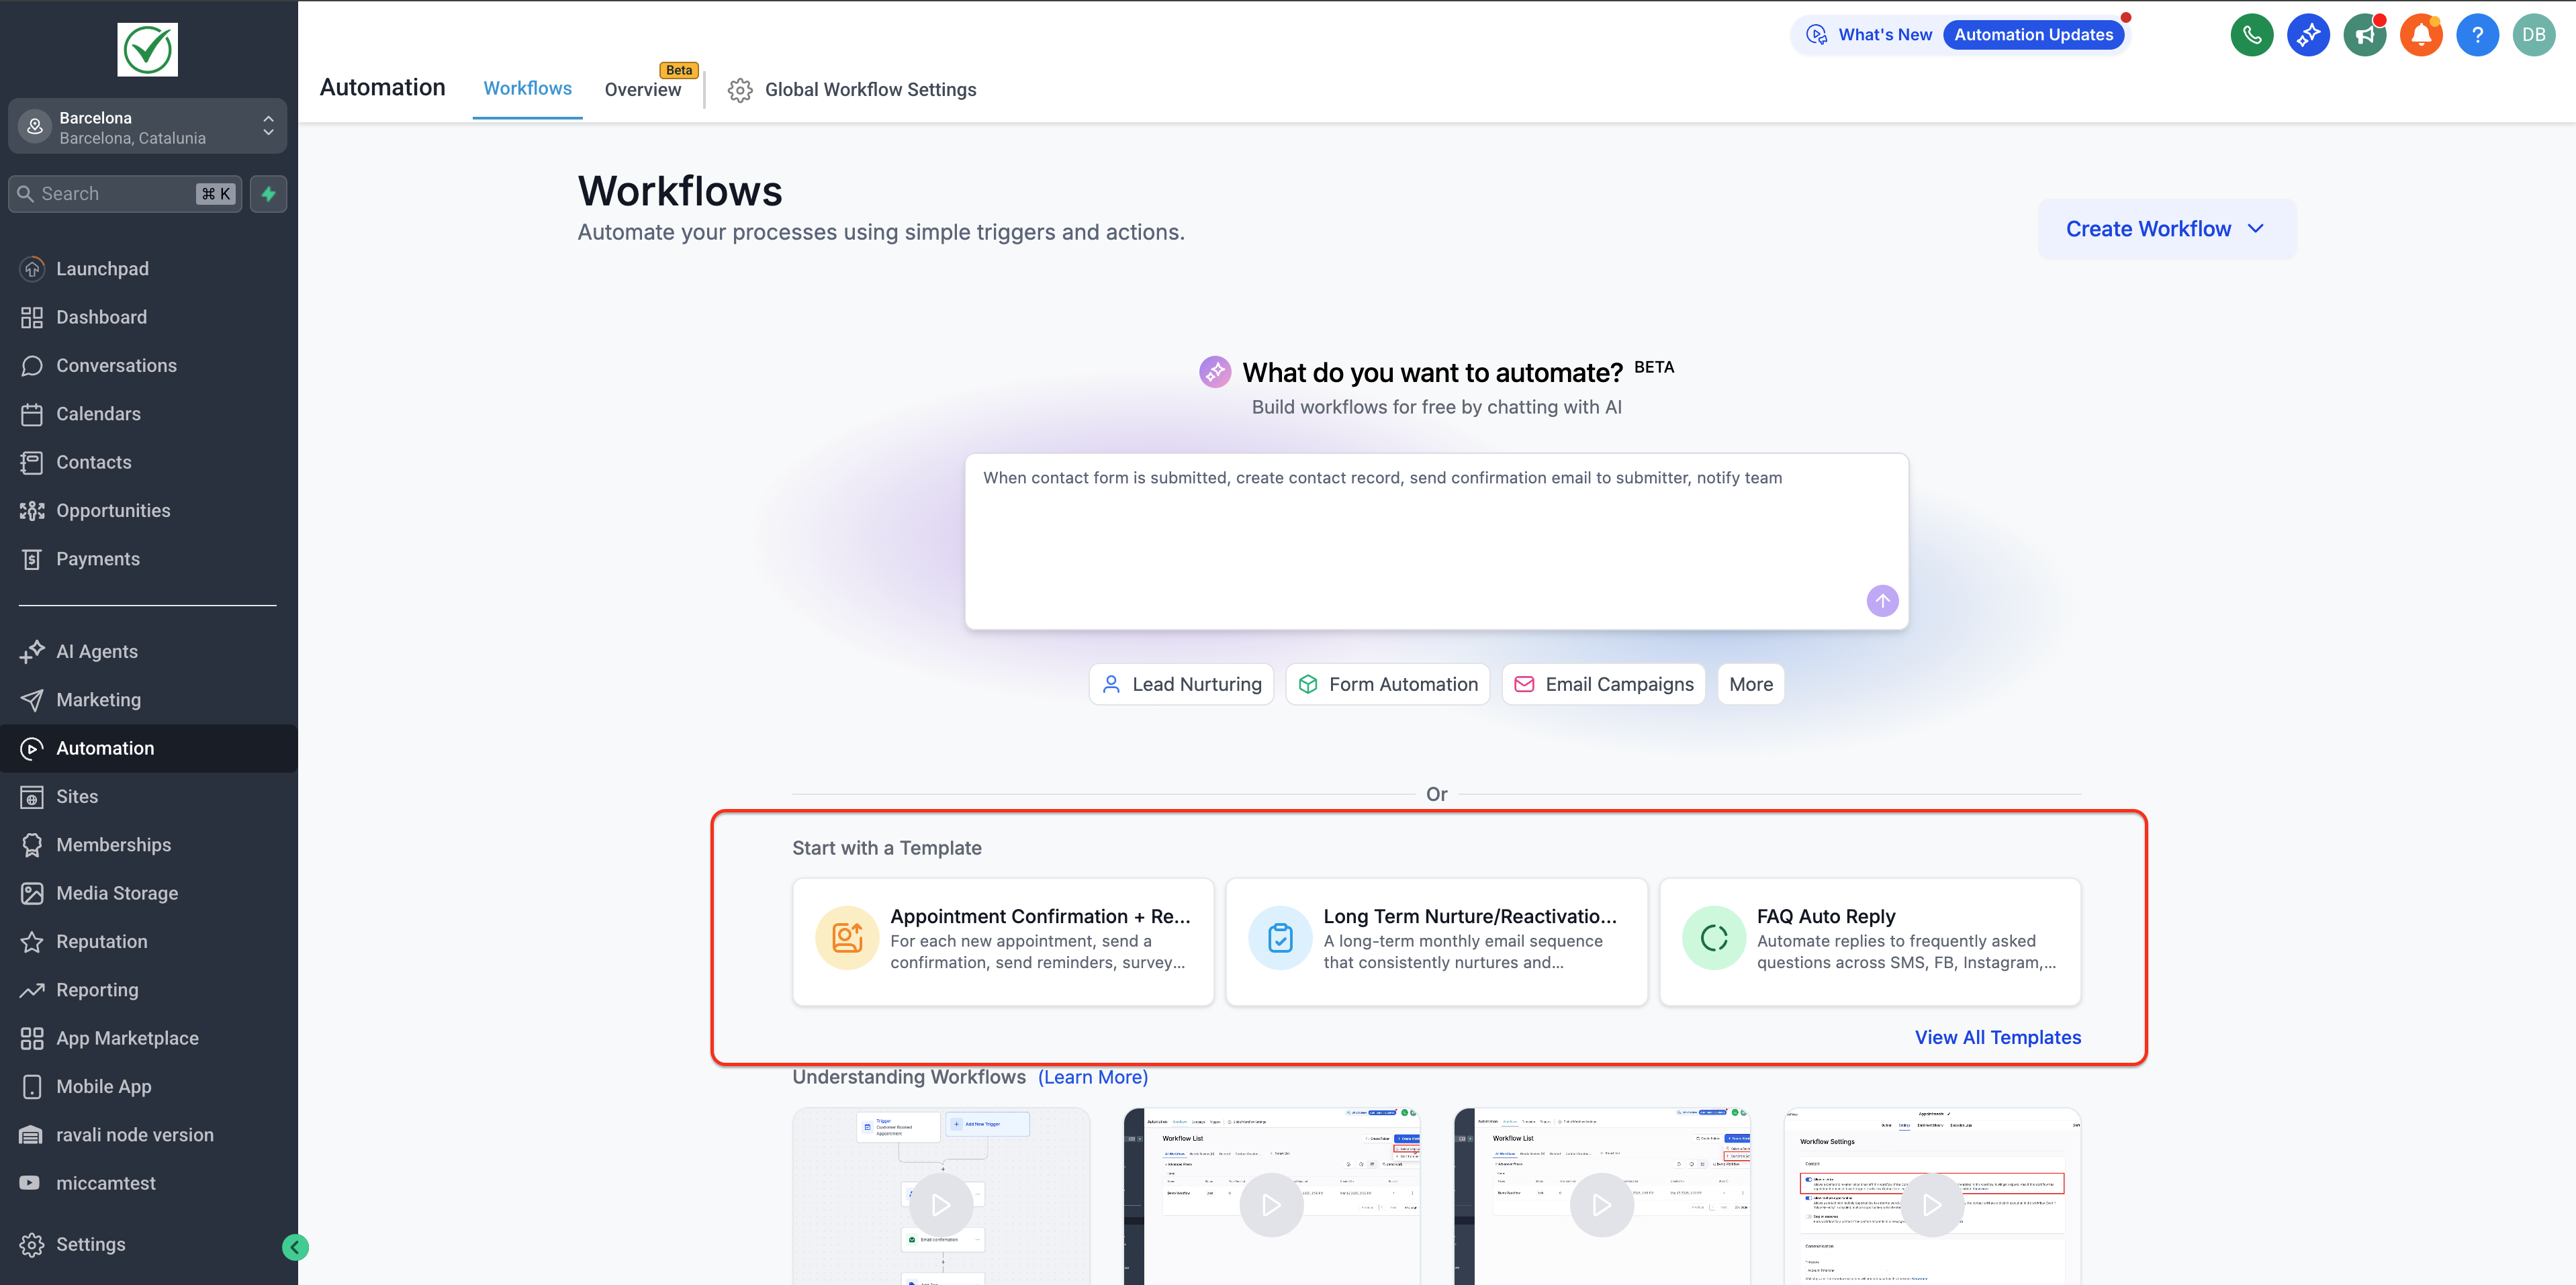2576x1285 pixels.
Task: Click the megaphone announcements icon
Action: [2364, 35]
